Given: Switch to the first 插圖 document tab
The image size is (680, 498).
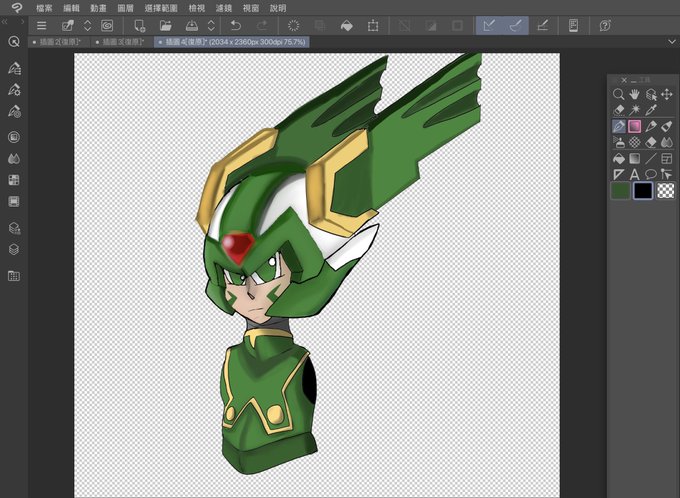Looking at the screenshot, I should point(59,43).
